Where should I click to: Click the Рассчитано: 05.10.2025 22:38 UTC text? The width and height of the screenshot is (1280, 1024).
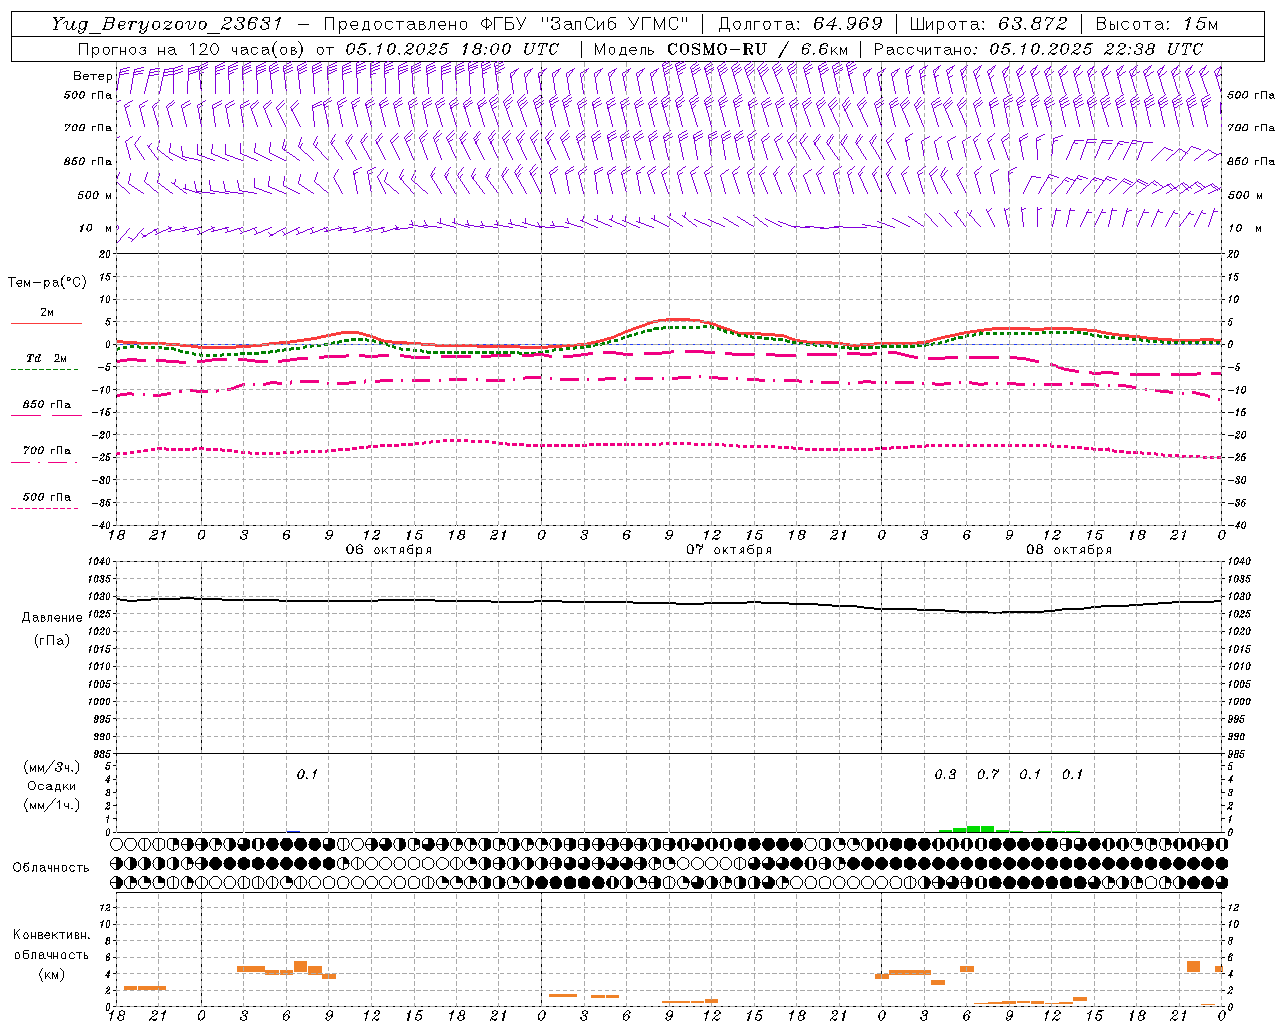[x=1038, y=49]
